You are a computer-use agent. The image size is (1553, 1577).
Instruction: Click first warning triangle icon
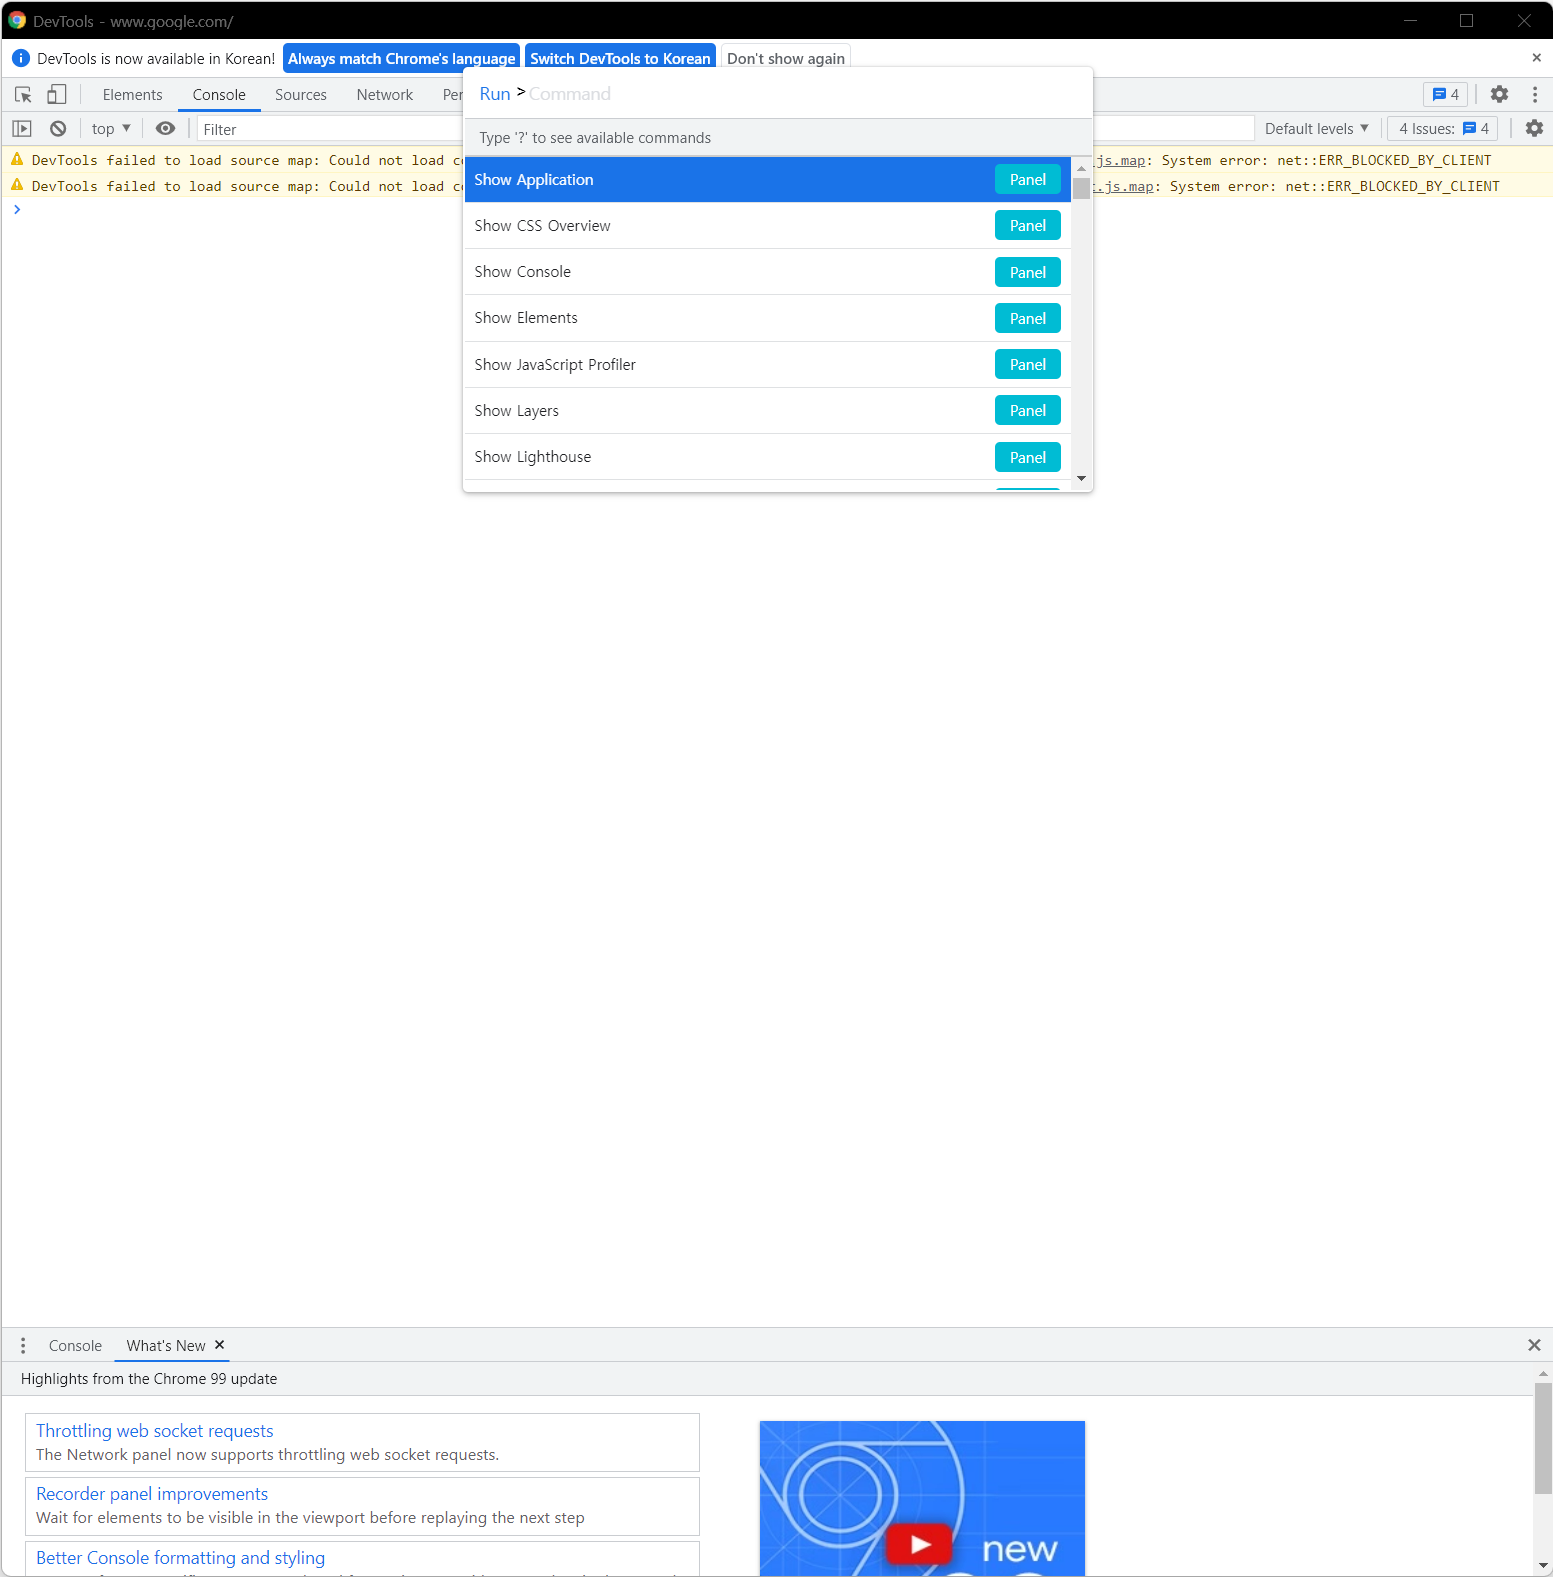[x=17, y=159]
